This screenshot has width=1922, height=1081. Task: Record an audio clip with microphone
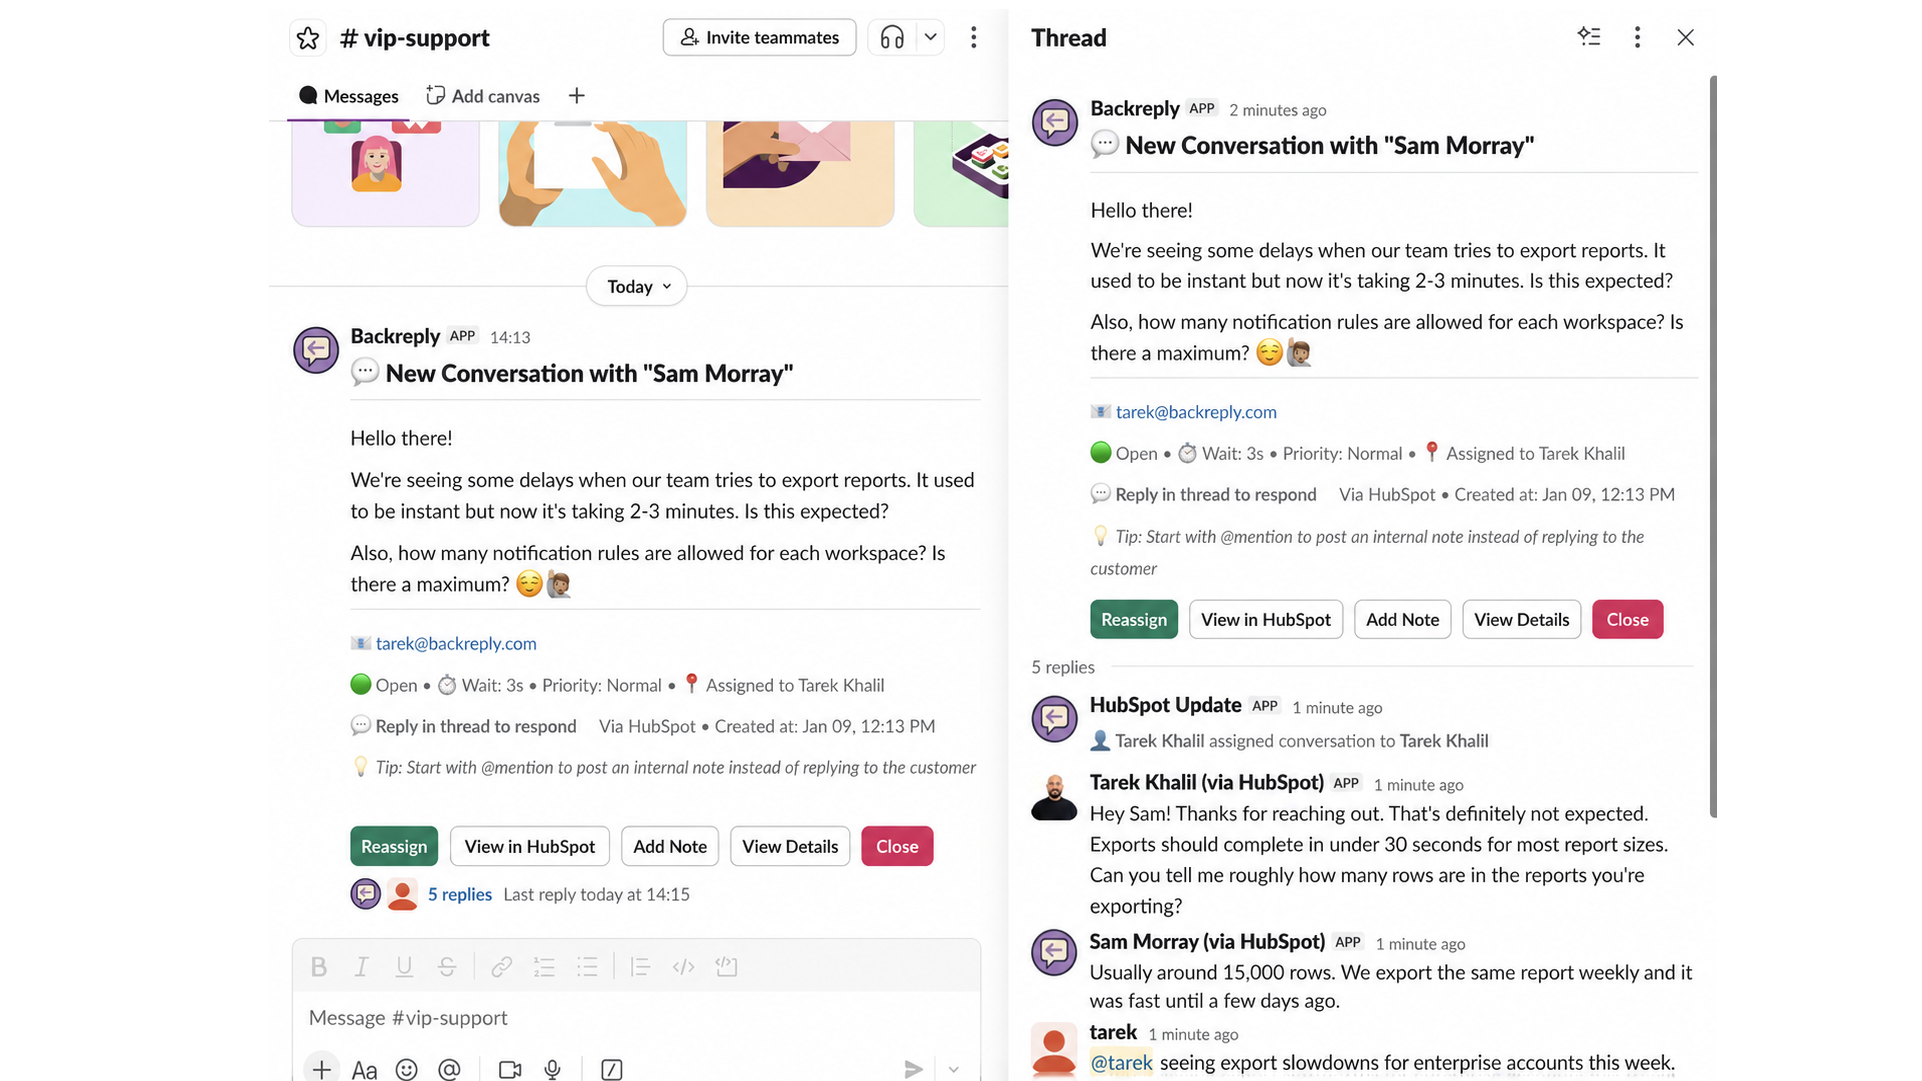553,1070
